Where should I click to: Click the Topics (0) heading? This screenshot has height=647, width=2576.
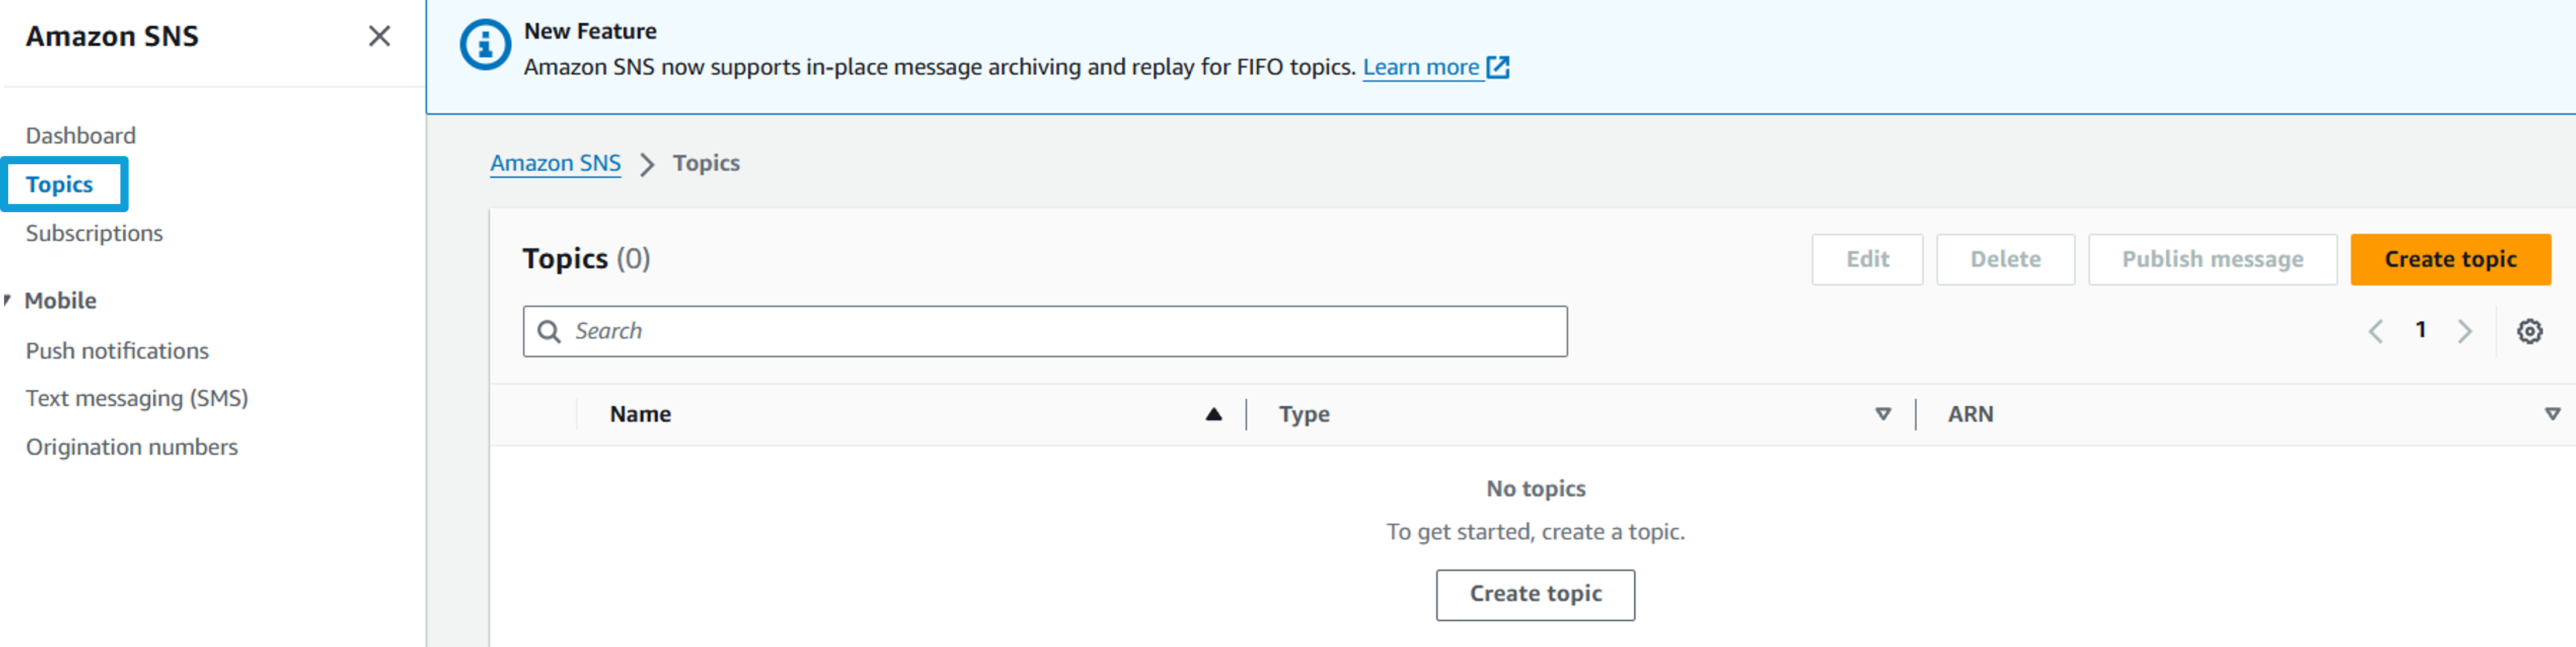tap(586, 259)
